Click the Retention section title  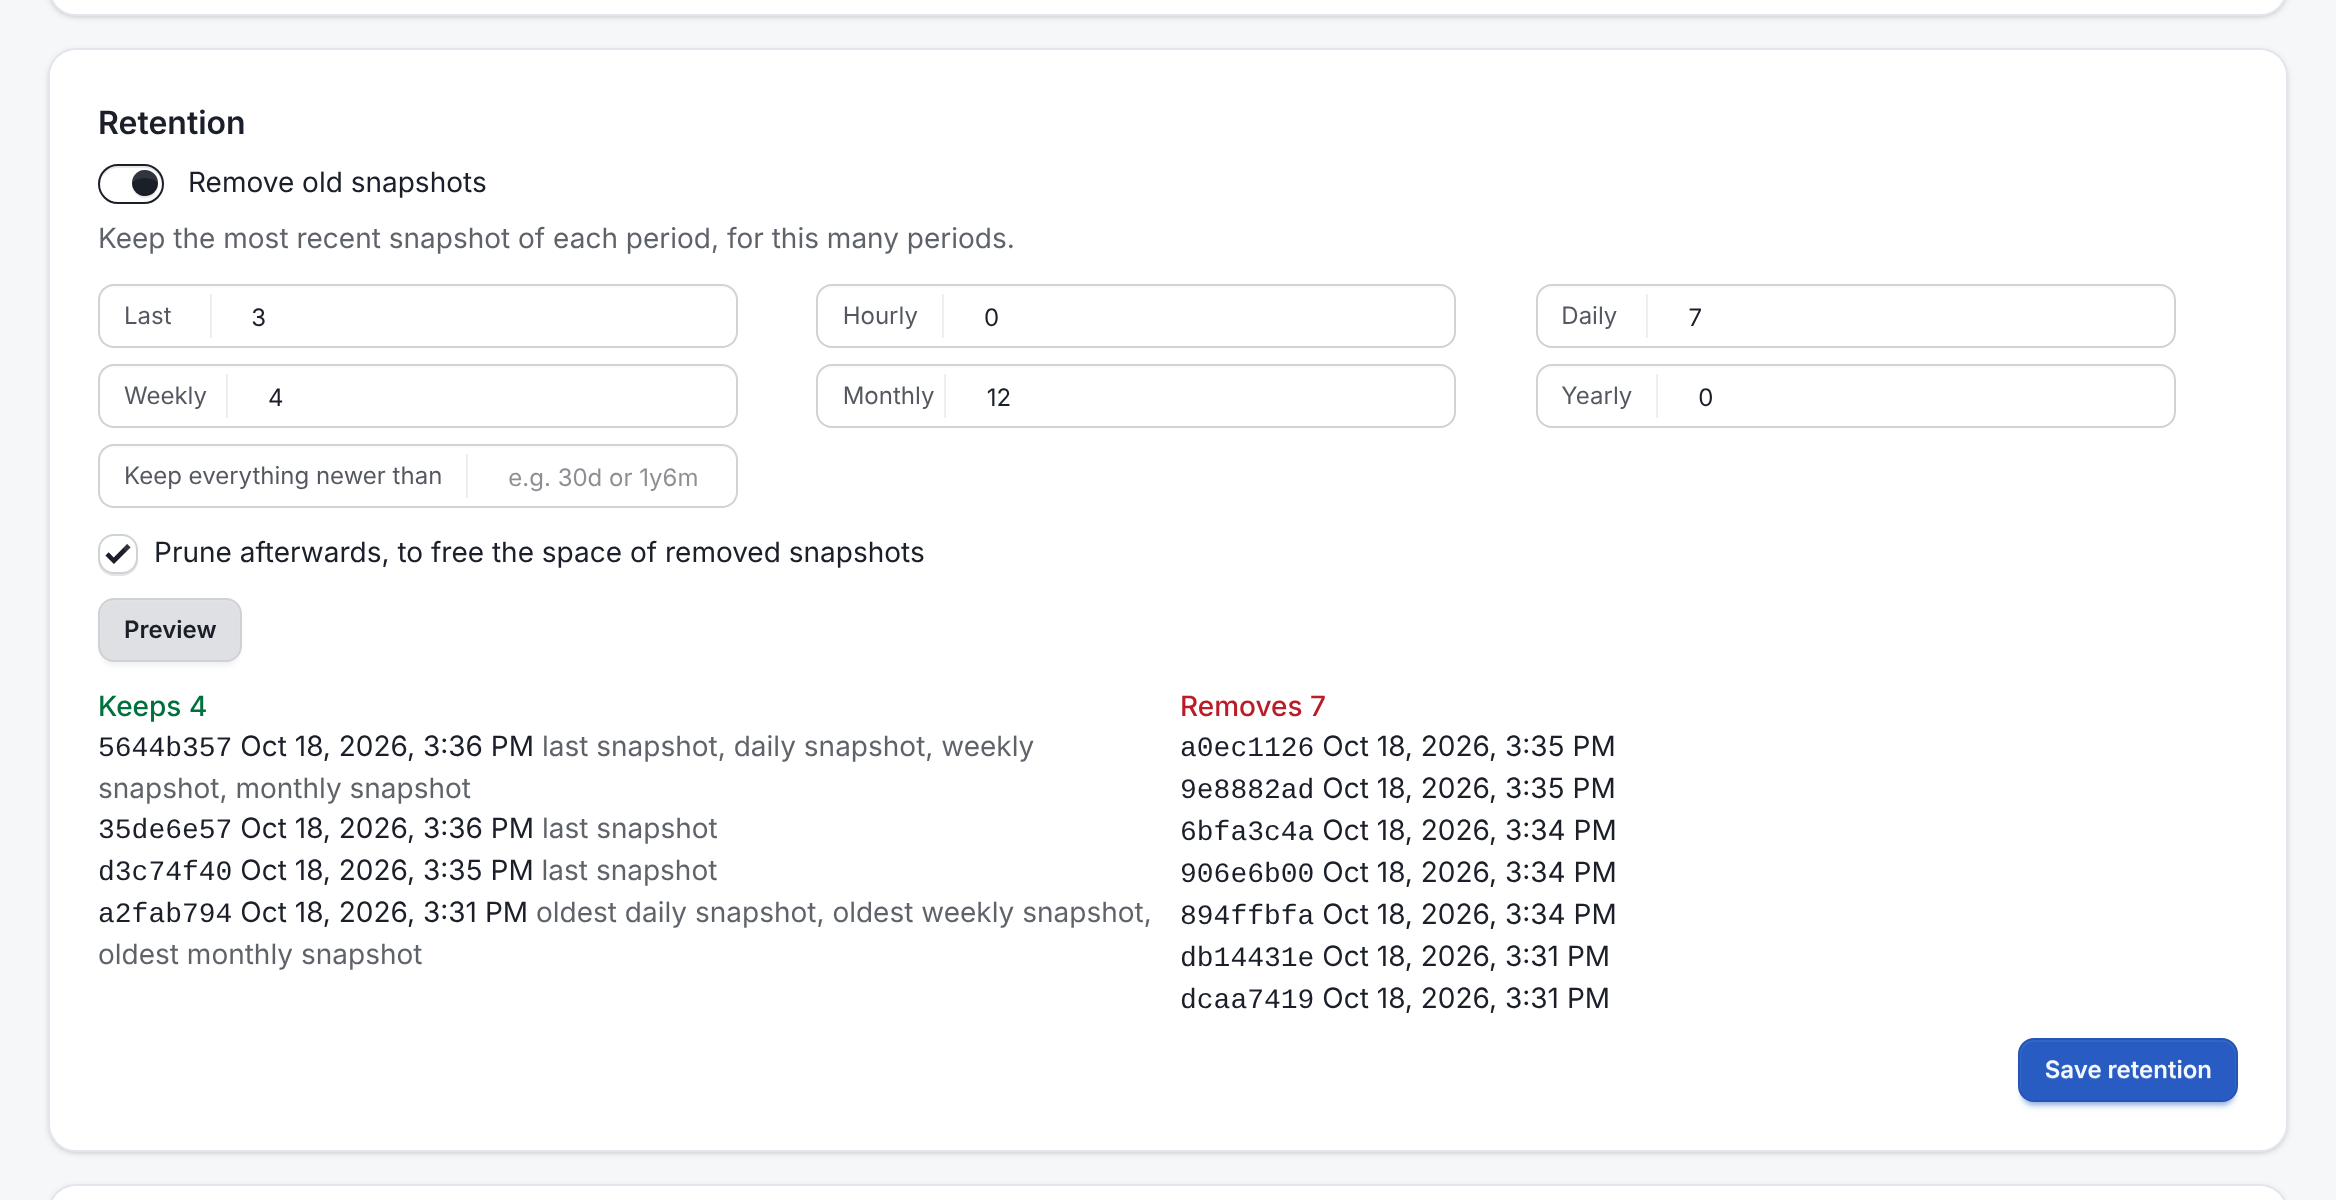[172, 123]
